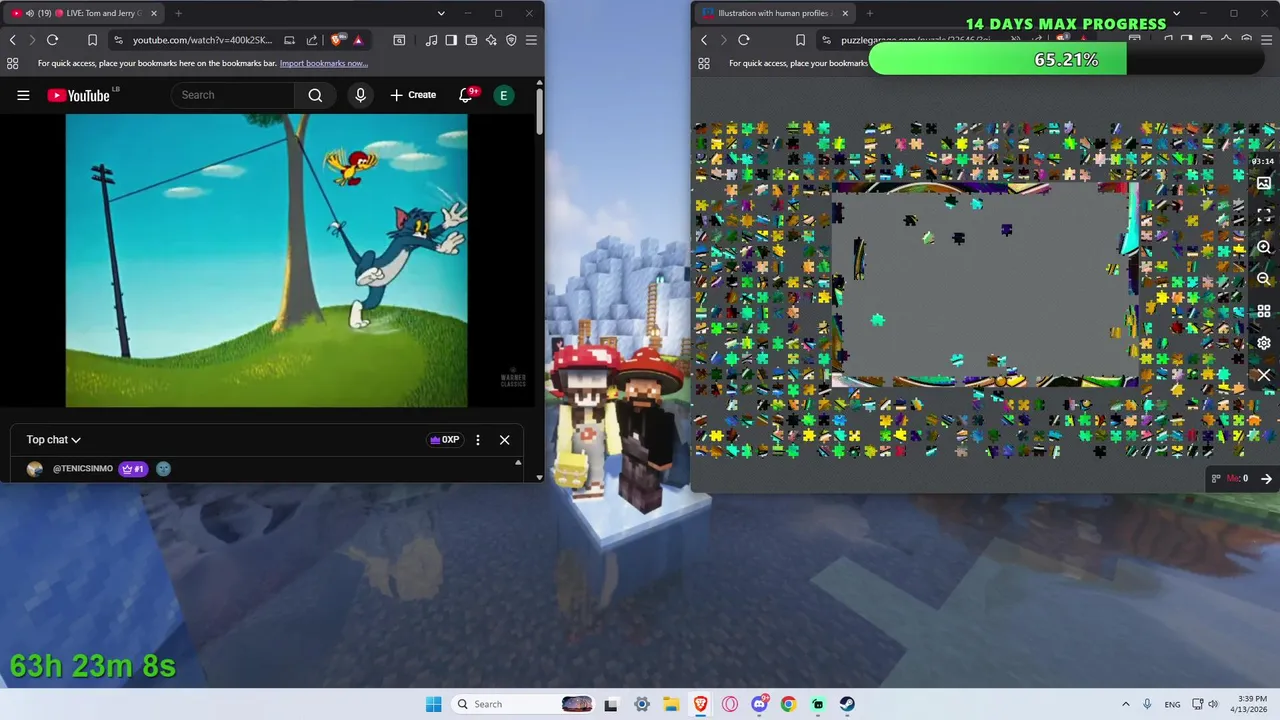Show hidden system tray icons
The width and height of the screenshot is (1280, 720).
click(x=1125, y=704)
